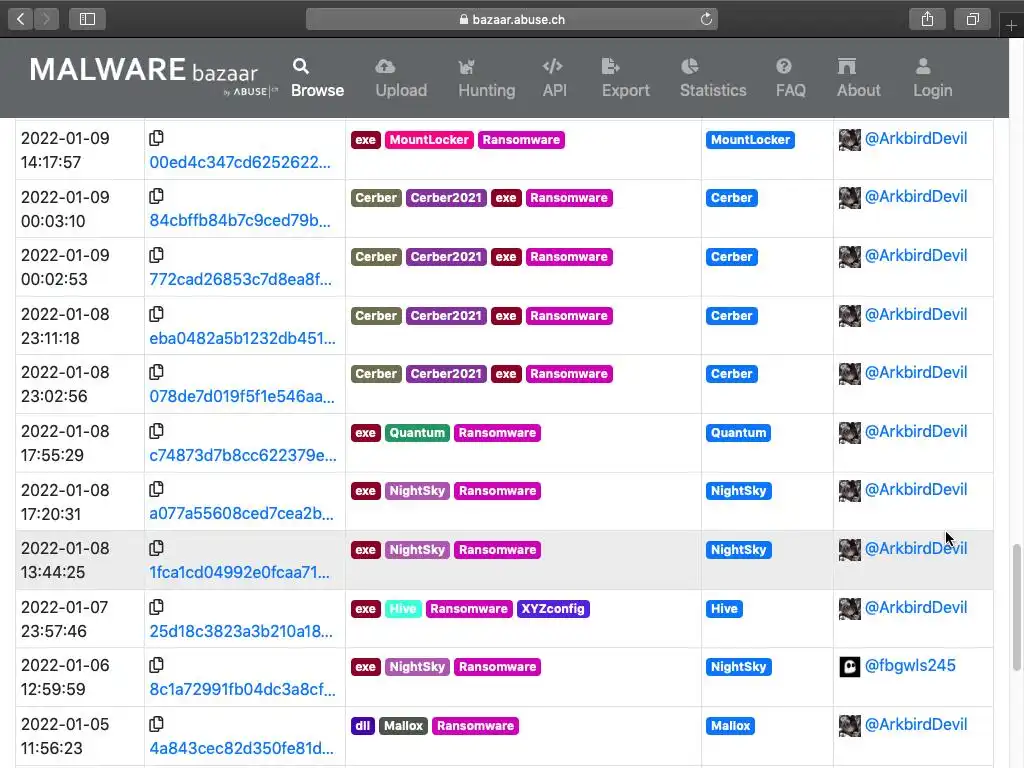This screenshot has height=768, width=1024.
Task: Click exe tag in Quantum row
Action: click(366, 433)
